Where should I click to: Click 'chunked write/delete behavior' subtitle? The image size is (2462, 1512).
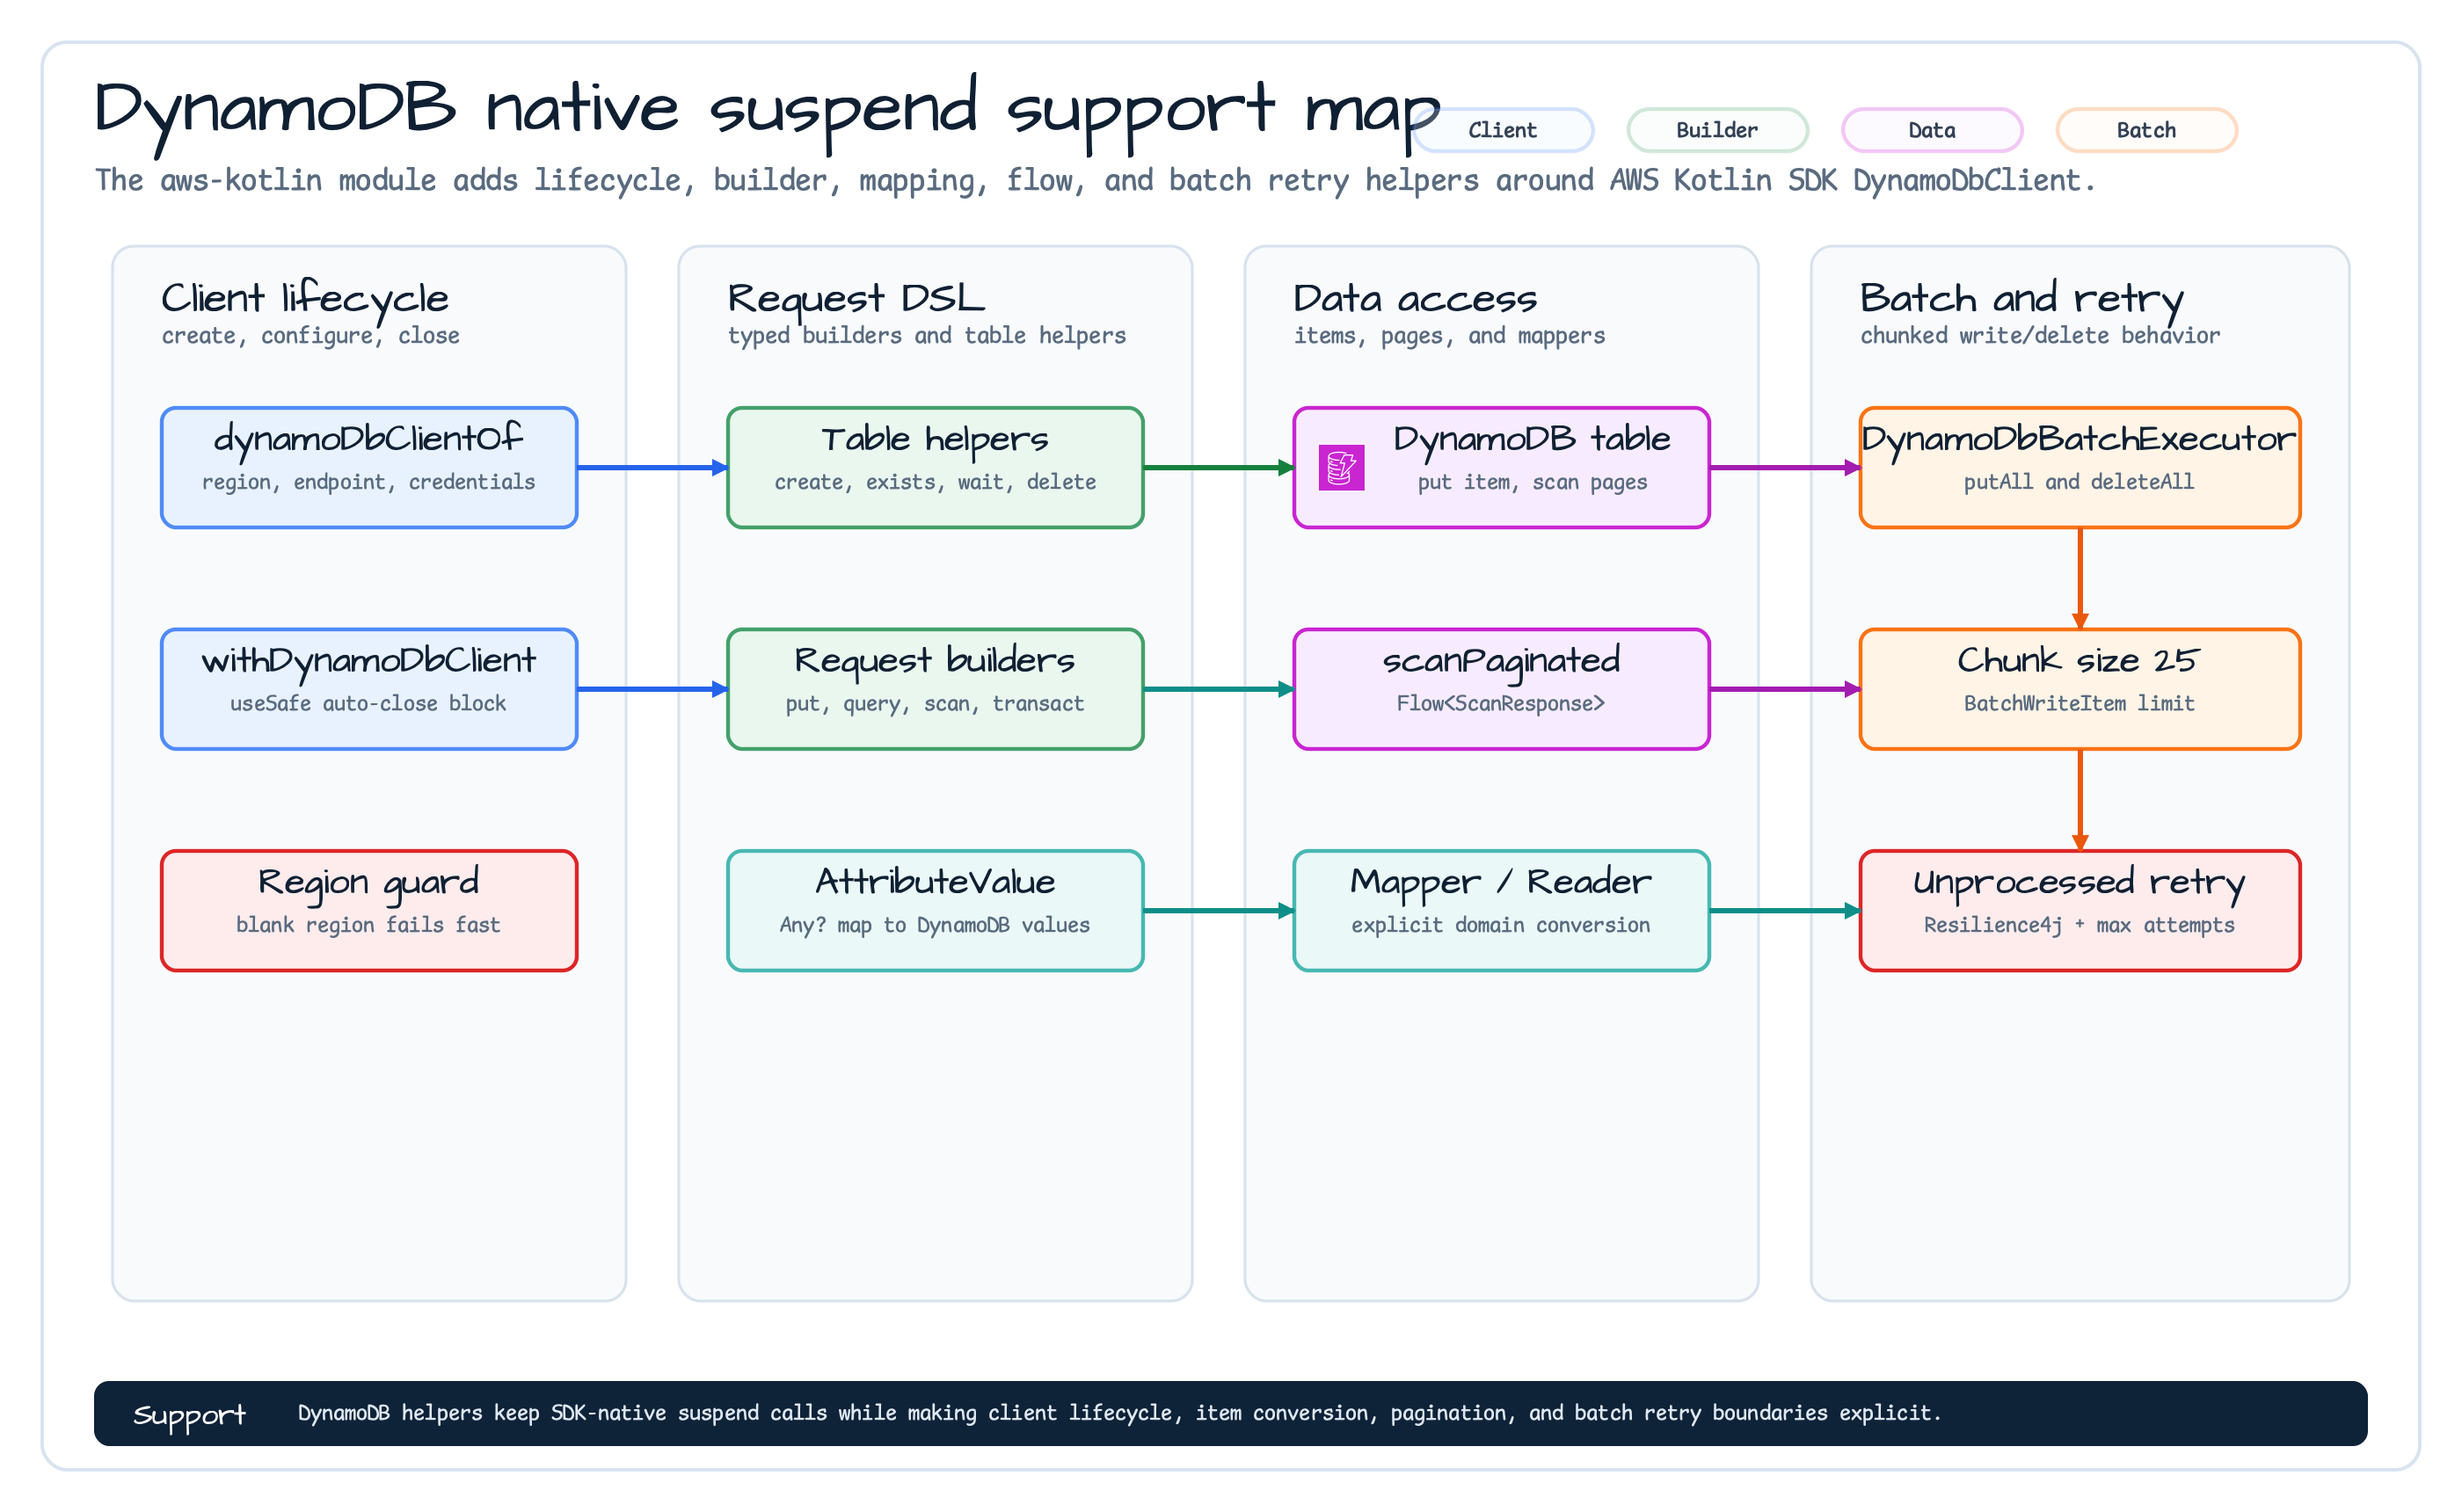click(2040, 336)
